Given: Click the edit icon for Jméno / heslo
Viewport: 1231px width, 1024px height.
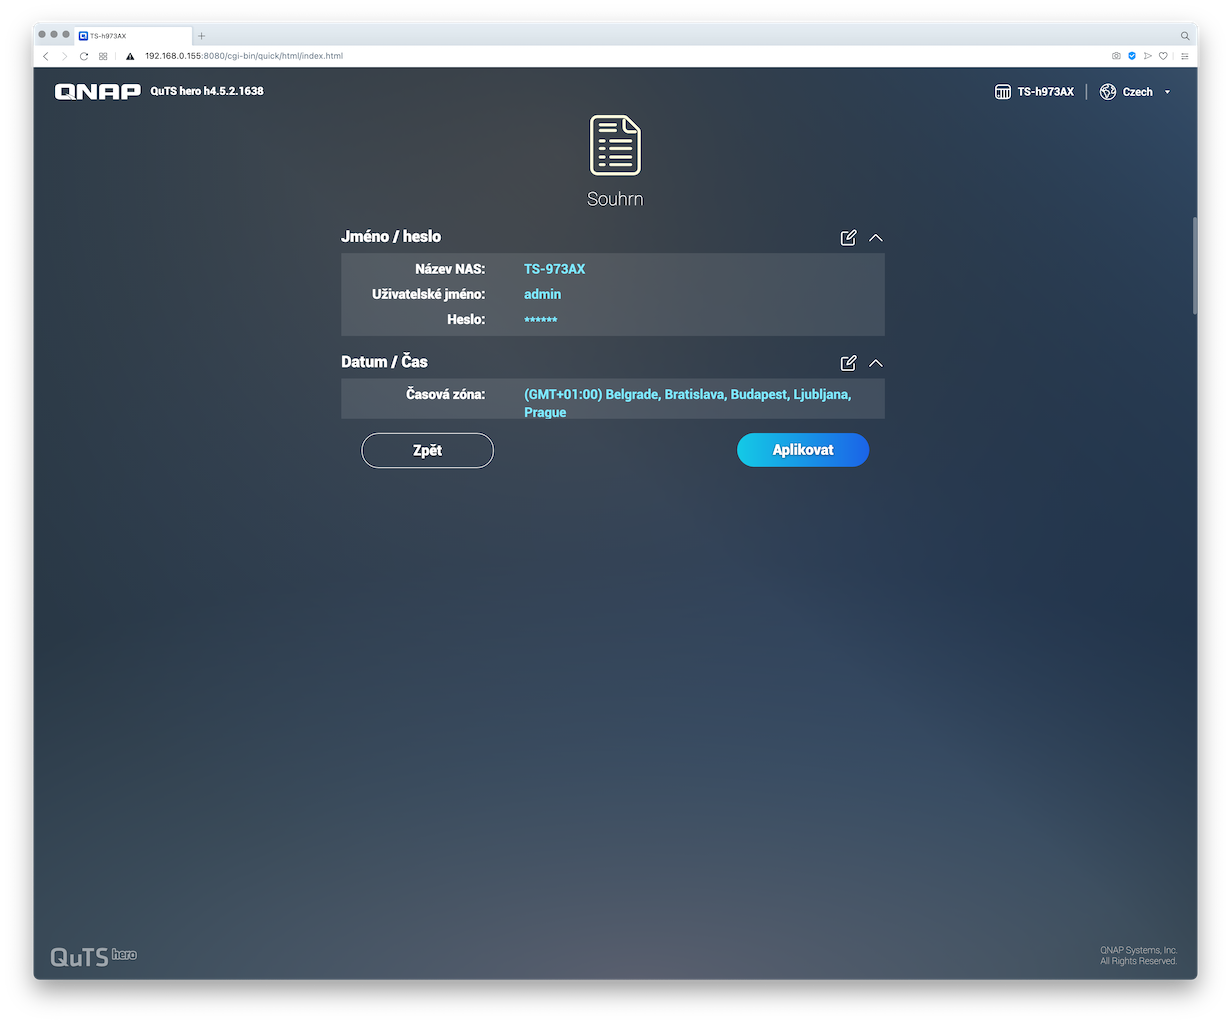Looking at the screenshot, I should (x=848, y=238).
